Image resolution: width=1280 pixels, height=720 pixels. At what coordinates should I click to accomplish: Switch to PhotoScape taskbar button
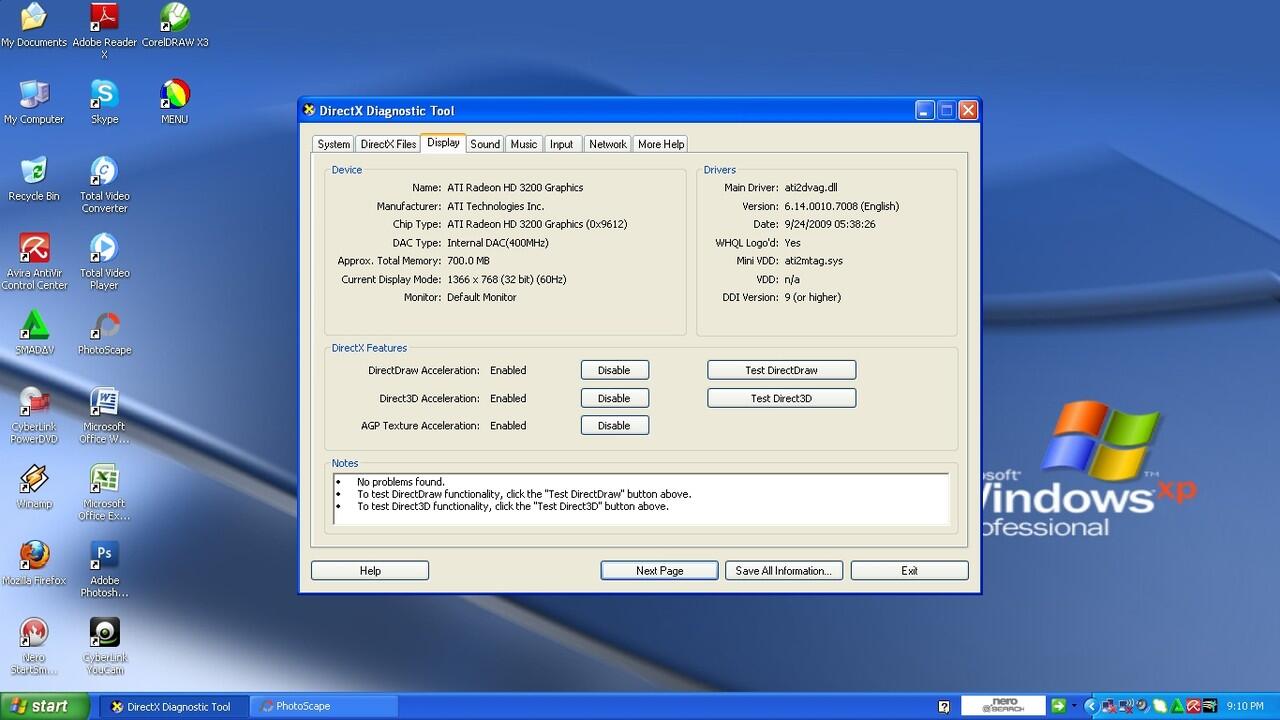[x=322, y=706]
